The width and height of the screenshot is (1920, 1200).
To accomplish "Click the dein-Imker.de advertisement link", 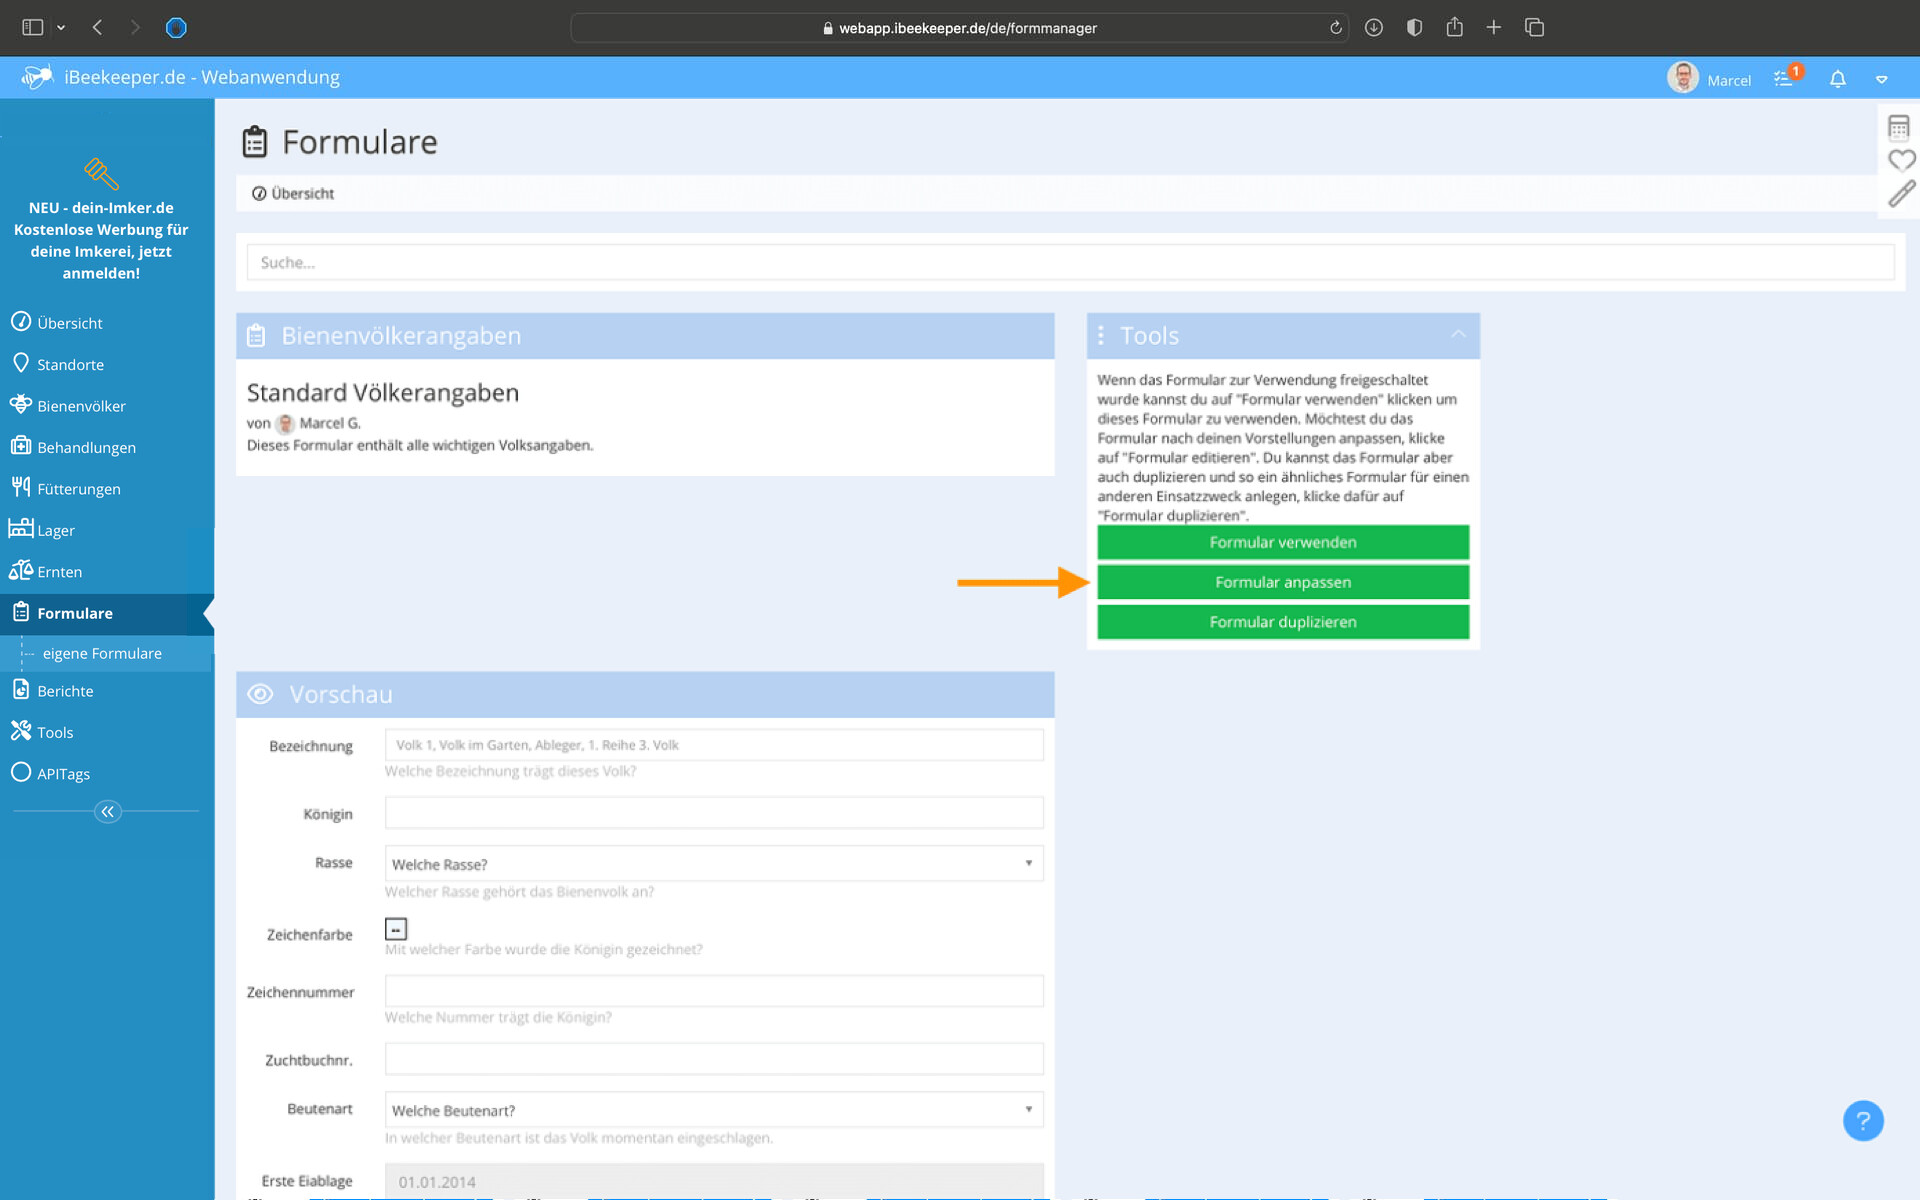I will tap(101, 240).
